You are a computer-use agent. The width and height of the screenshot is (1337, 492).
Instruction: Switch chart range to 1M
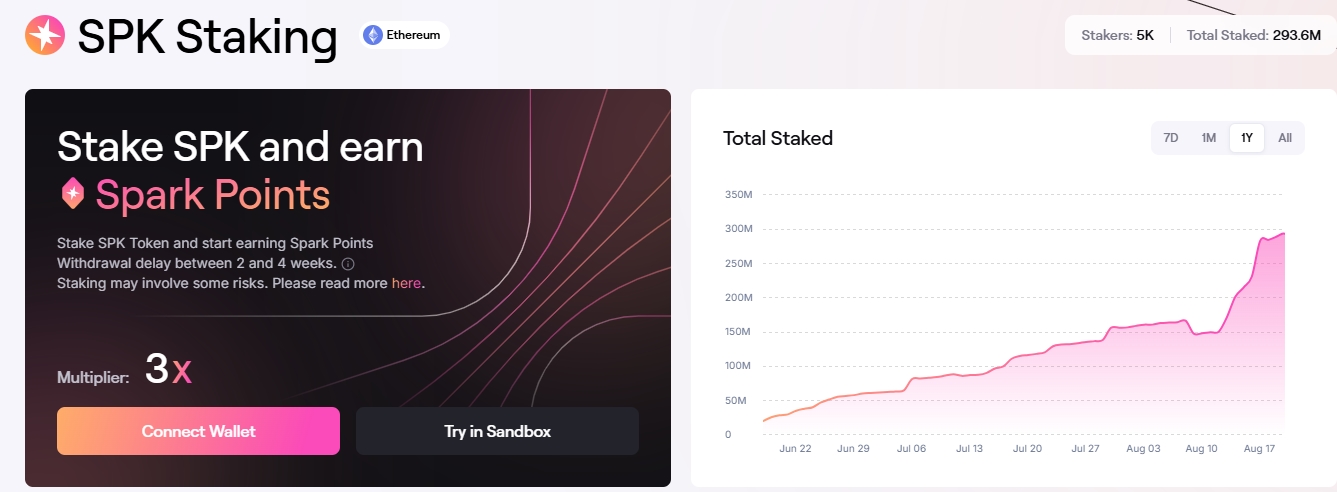pyautogui.click(x=1209, y=138)
